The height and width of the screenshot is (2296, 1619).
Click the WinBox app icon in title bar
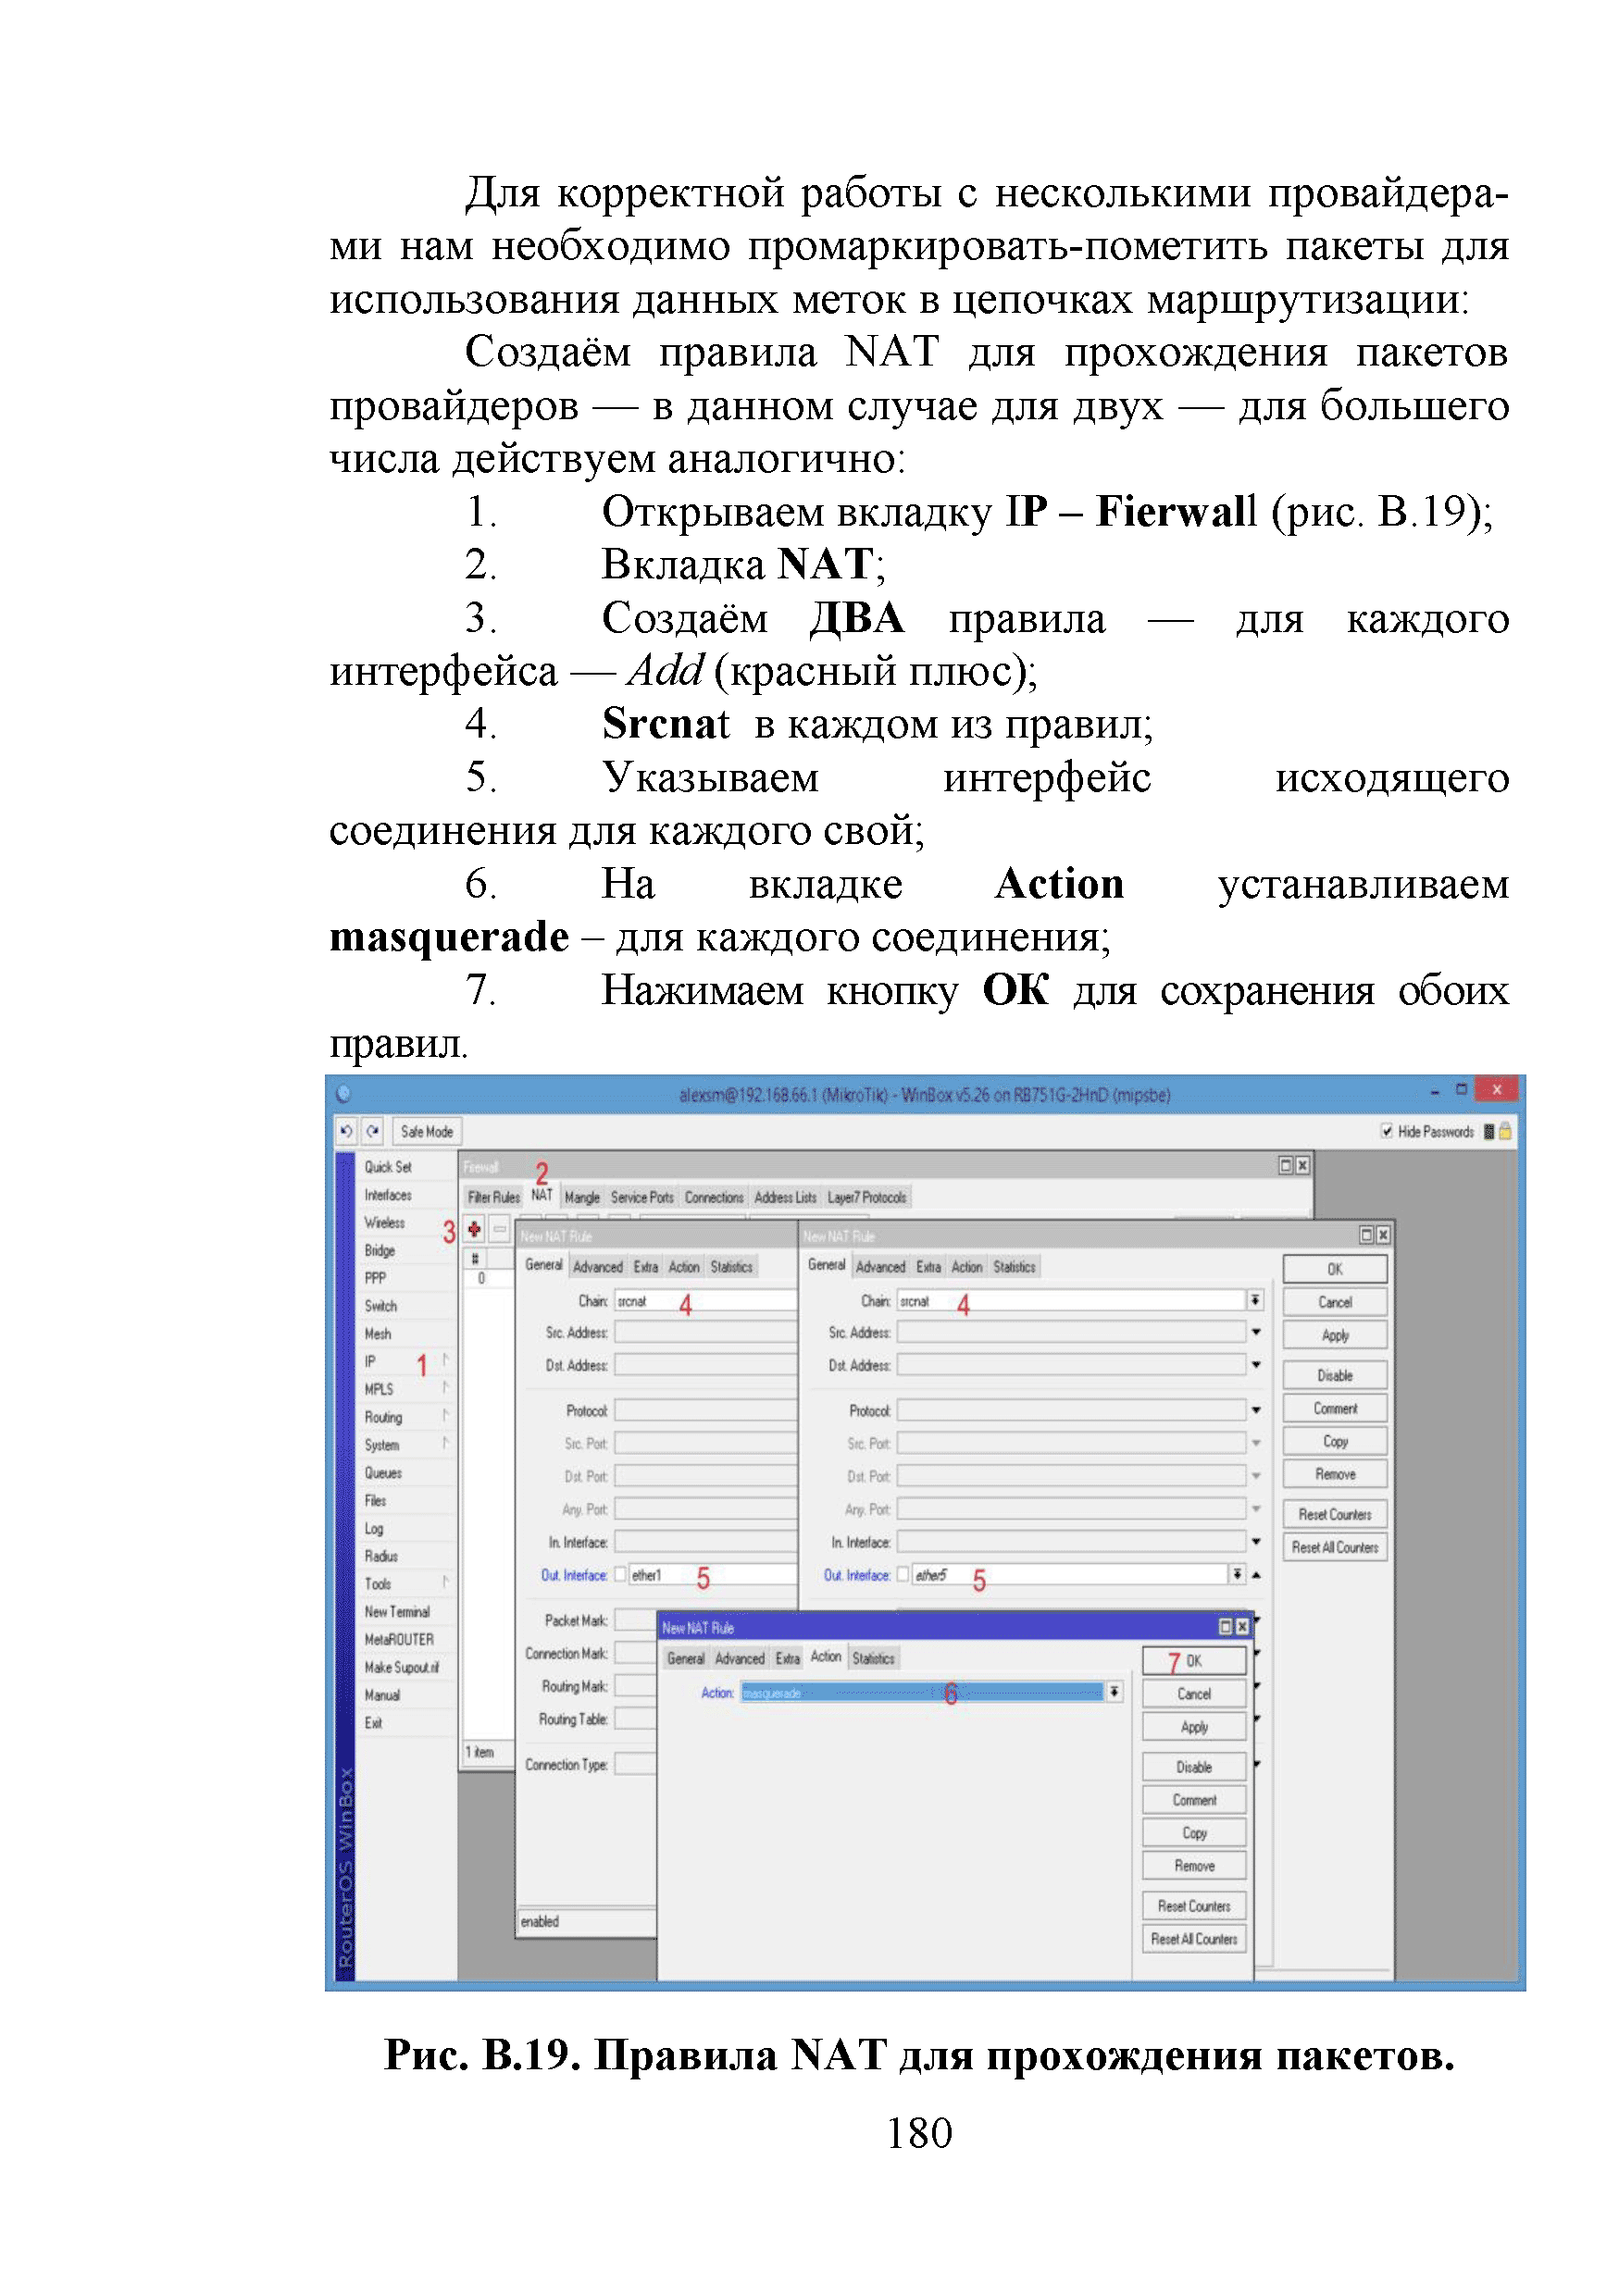coord(343,1093)
